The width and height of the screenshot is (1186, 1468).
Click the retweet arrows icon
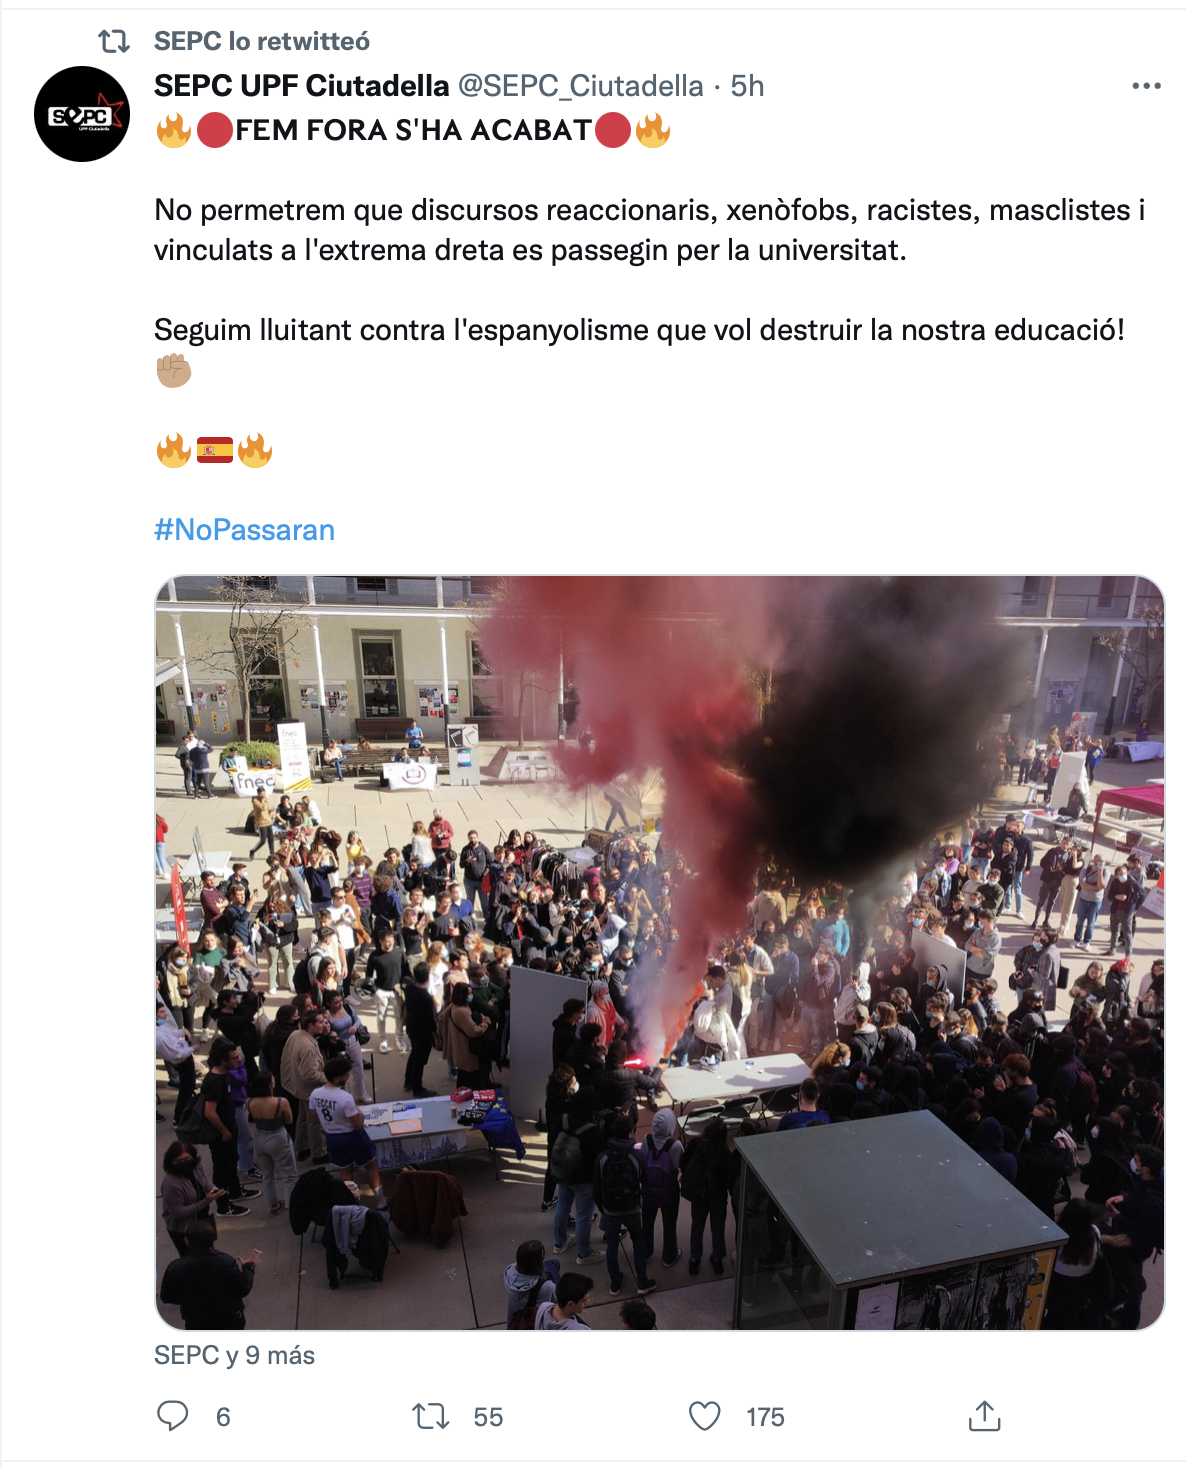tap(431, 1416)
